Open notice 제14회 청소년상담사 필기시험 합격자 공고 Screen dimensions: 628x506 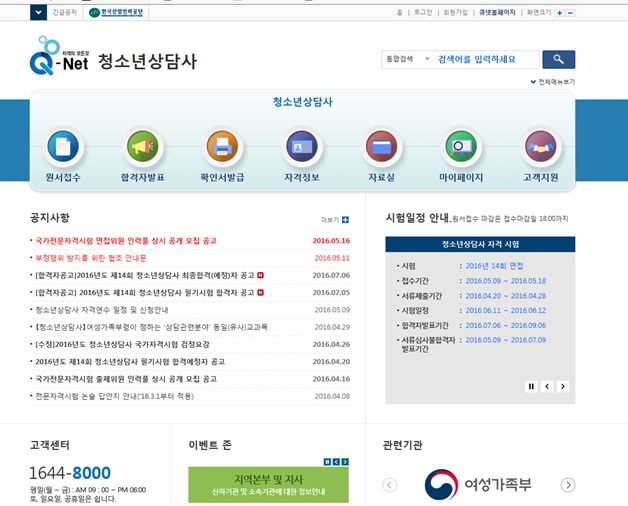coord(145,292)
